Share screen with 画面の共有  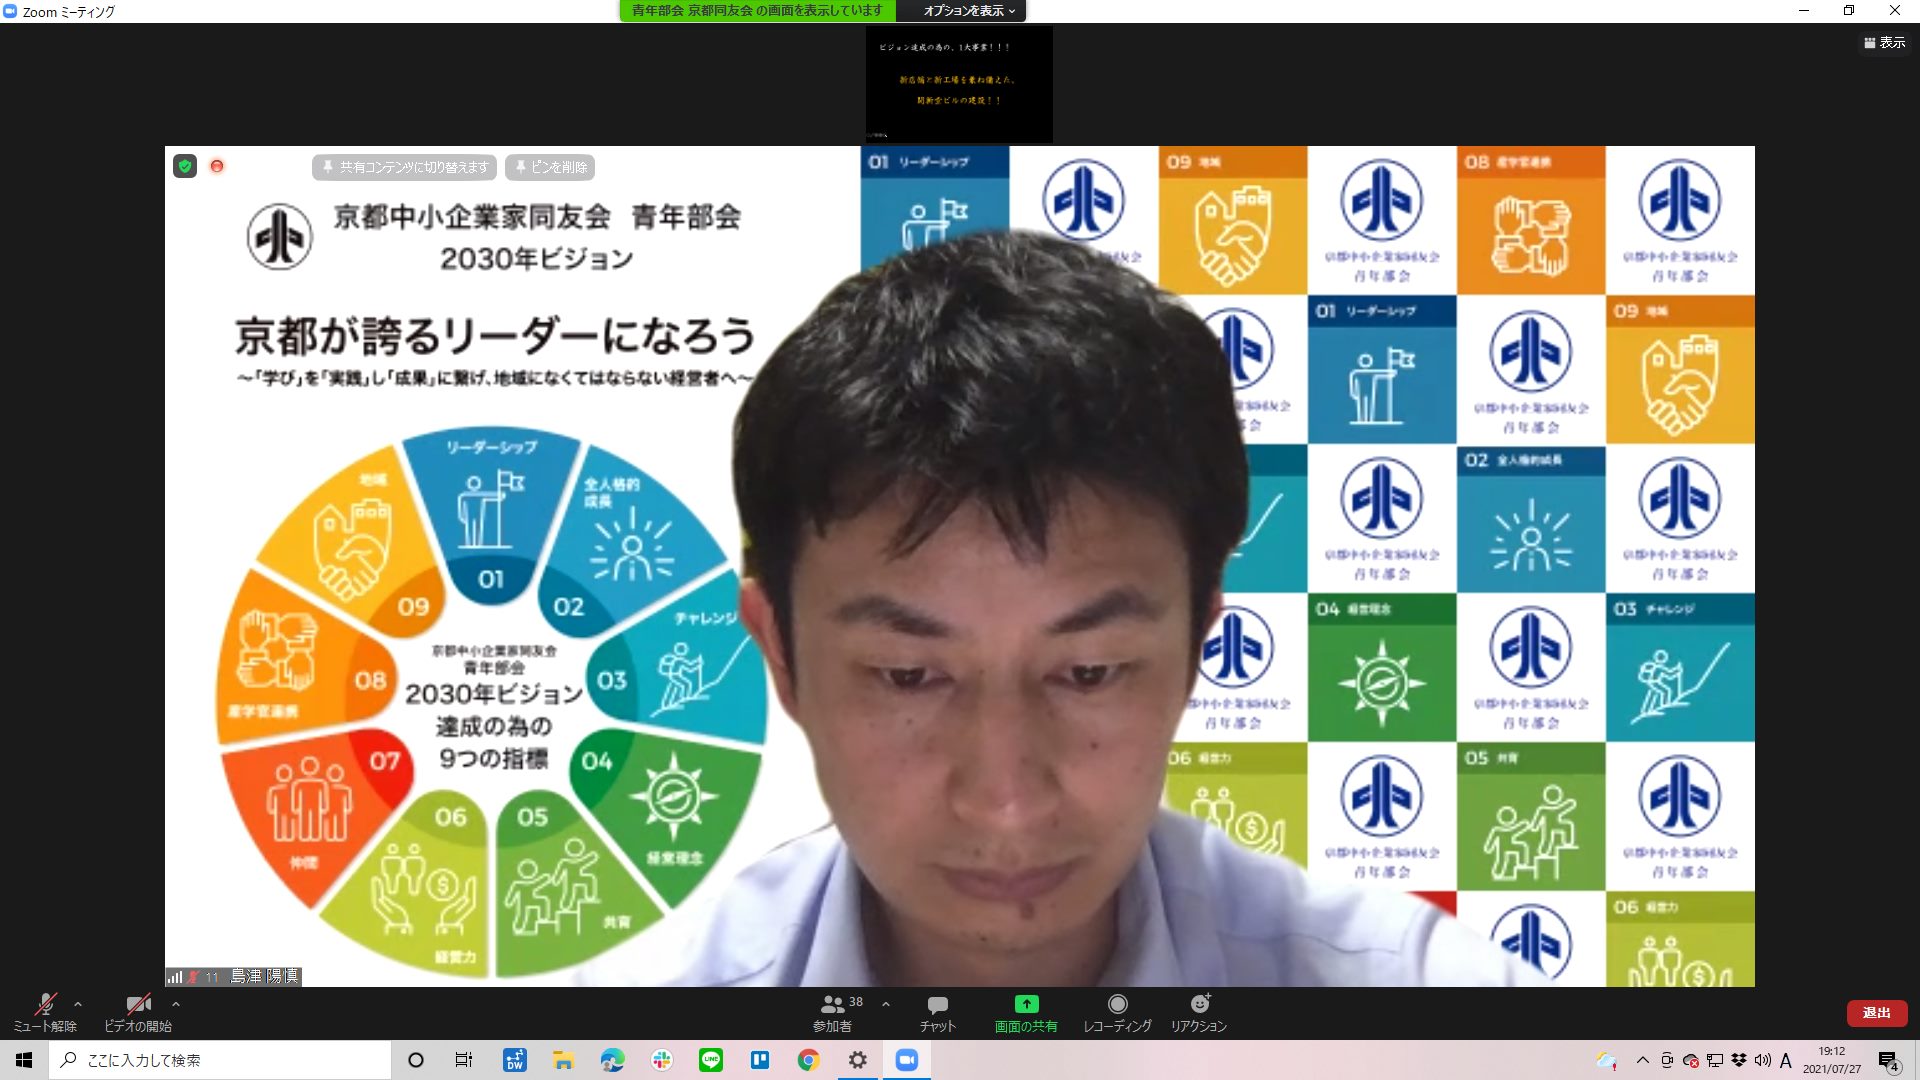[1026, 1012]
